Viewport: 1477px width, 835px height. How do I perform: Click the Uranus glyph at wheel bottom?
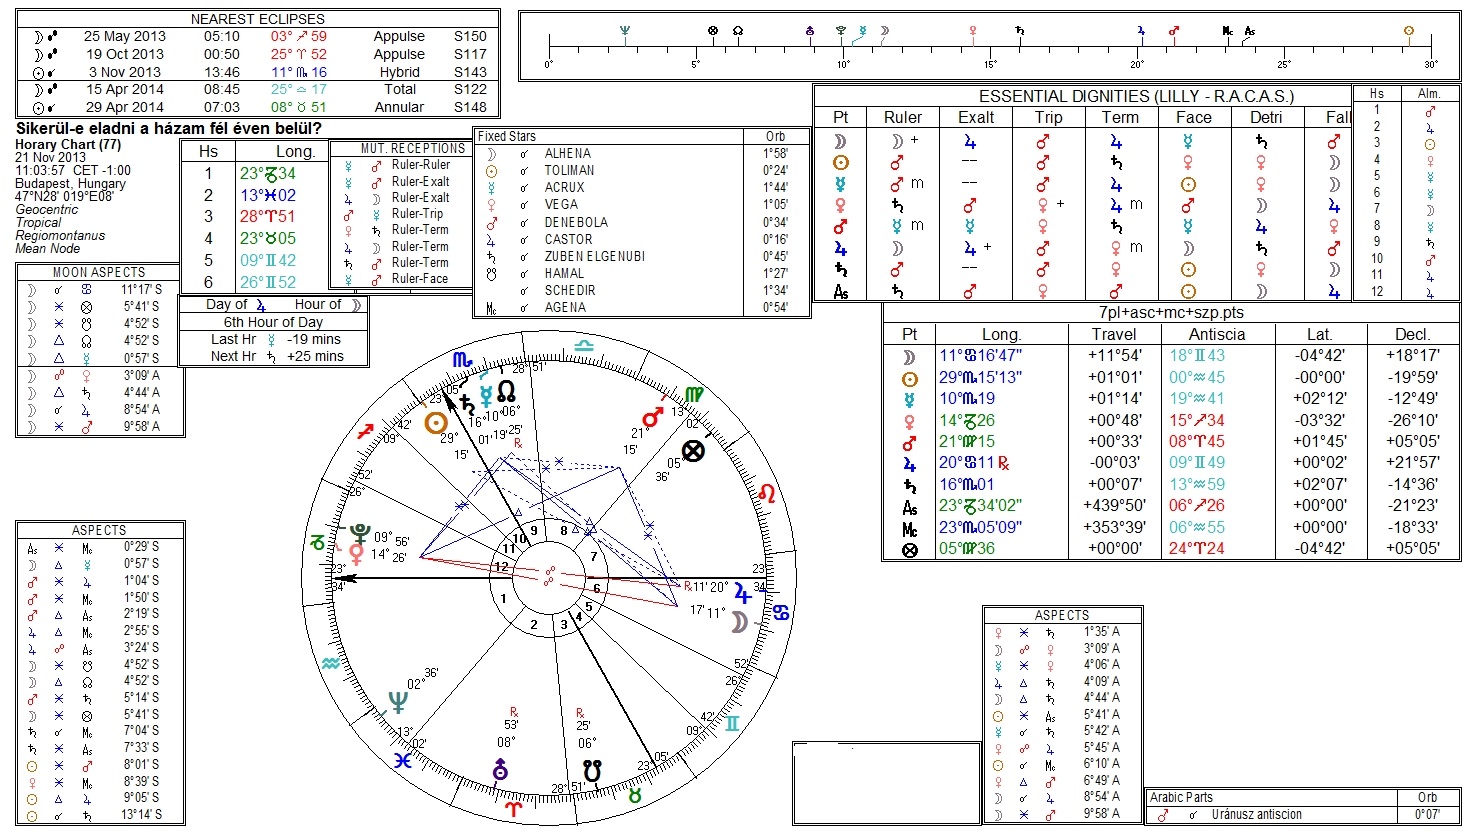500,769
